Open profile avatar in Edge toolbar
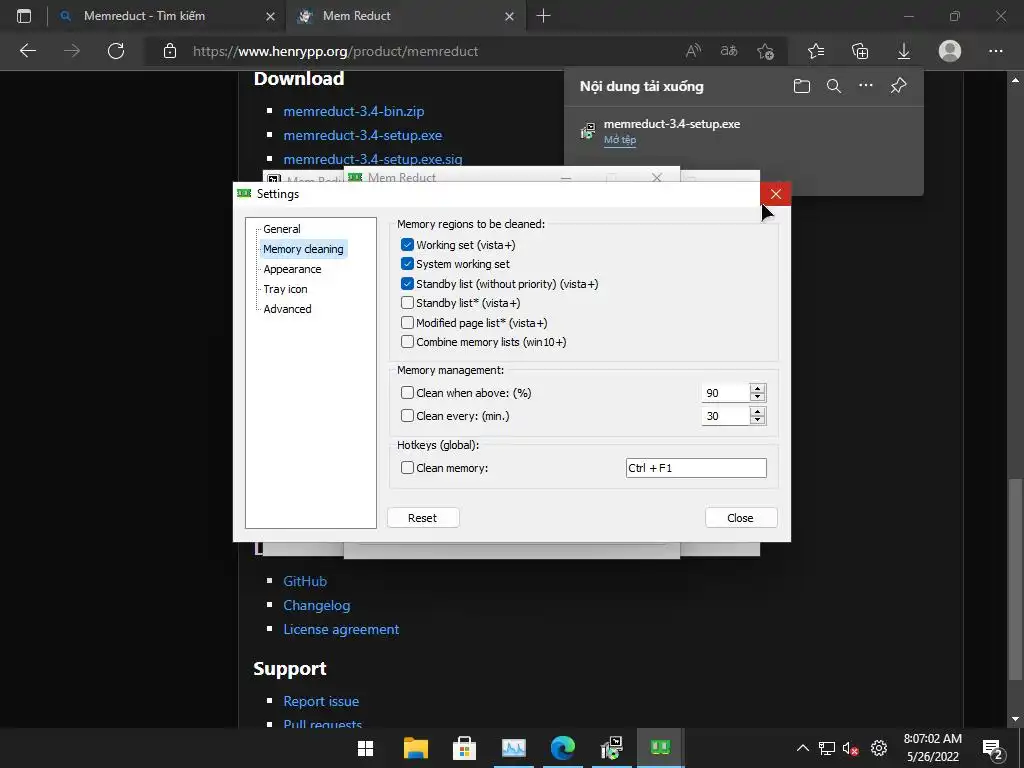 (950, 51)
